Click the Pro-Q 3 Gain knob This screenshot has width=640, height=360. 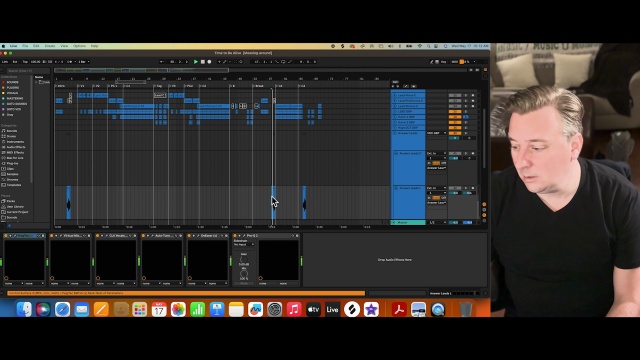[244, 260]
